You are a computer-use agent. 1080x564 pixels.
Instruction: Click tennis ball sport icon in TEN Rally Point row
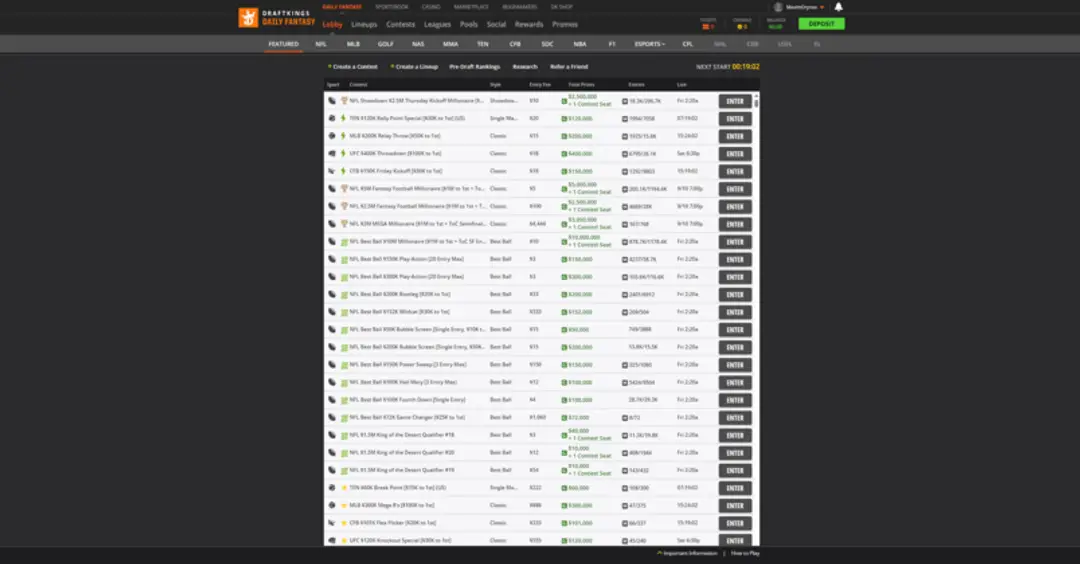tap(332, 118)
